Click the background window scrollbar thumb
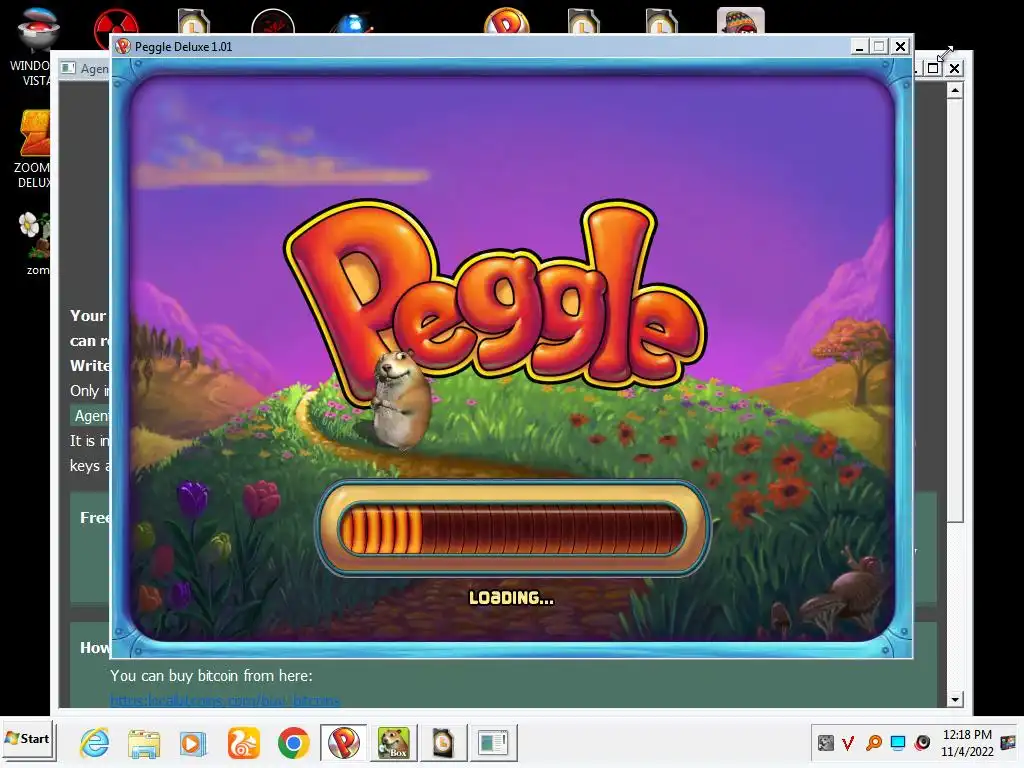Image resolution: width=1024 pixels, height=768 pixels. 955,310
